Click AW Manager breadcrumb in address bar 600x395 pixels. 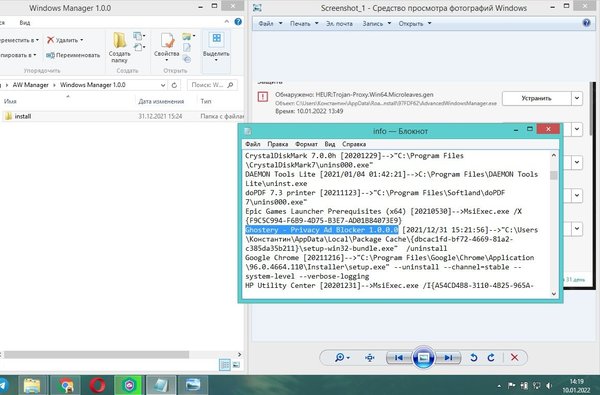(x=31, y=85)
